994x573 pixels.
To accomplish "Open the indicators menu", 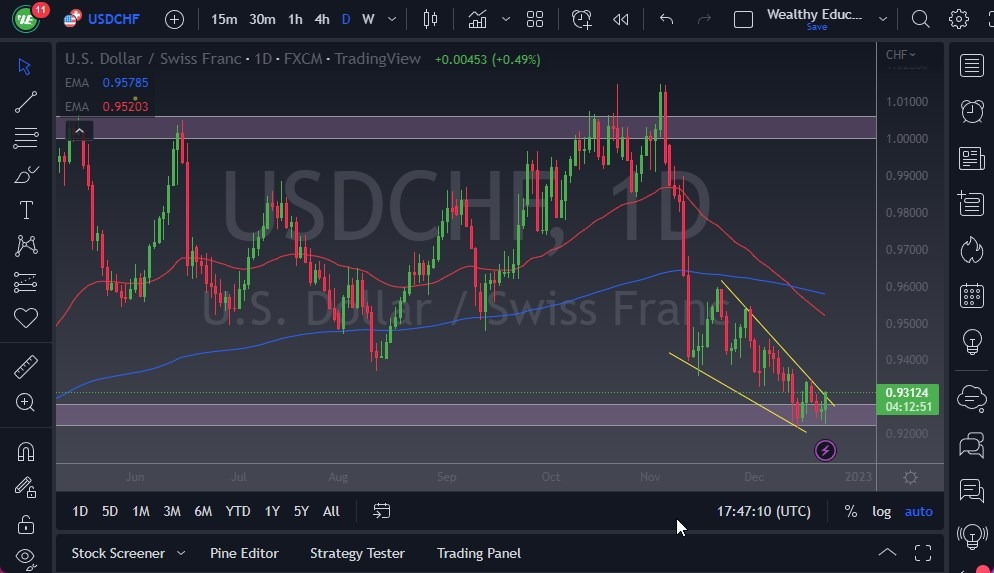I will click(477, 20).
